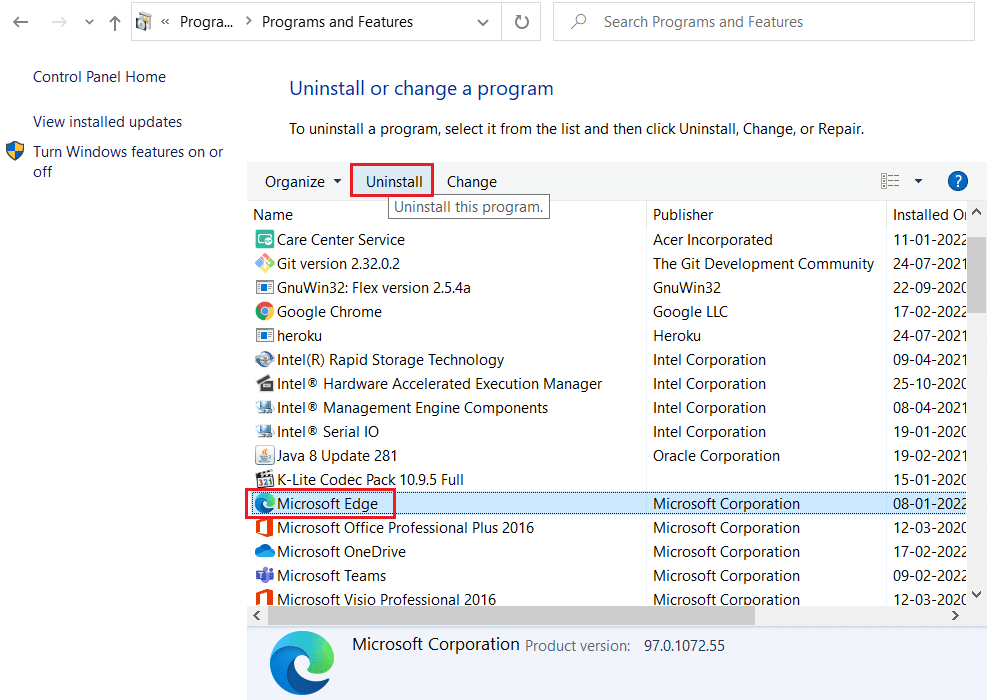The image size is (987, 700).
Task: Click the vertical scrollbar thumb
Action: (x=976, y=274)
